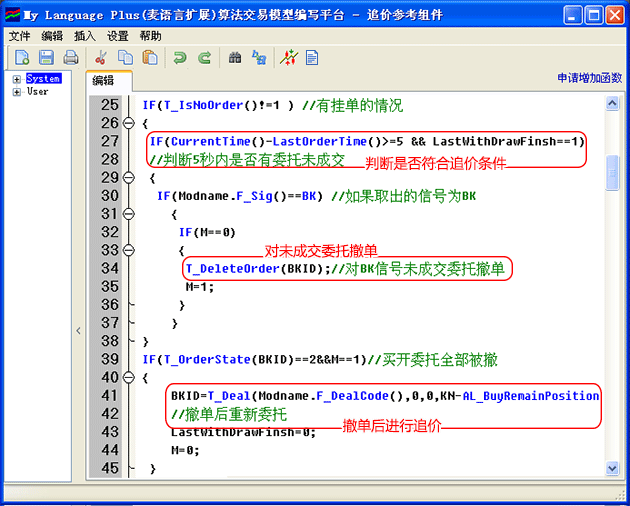Undo the last edit

pyautogui.click(x=180, y=58)
